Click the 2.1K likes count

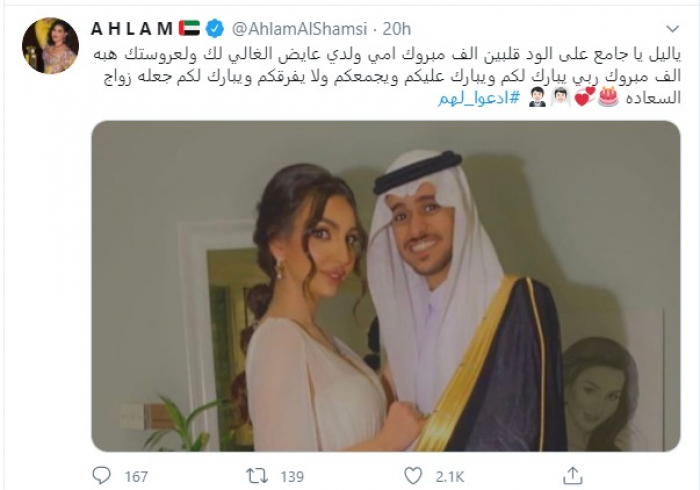tap(450, 477)
